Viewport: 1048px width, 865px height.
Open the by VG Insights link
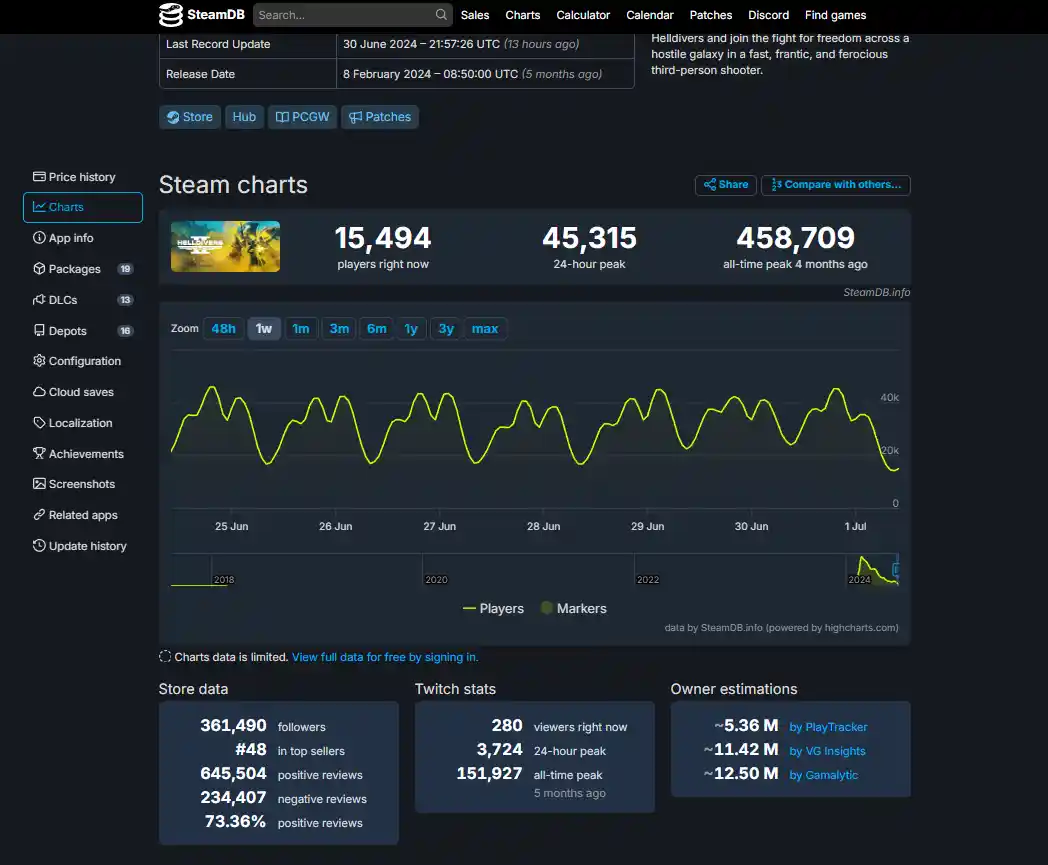click(827, 751)
